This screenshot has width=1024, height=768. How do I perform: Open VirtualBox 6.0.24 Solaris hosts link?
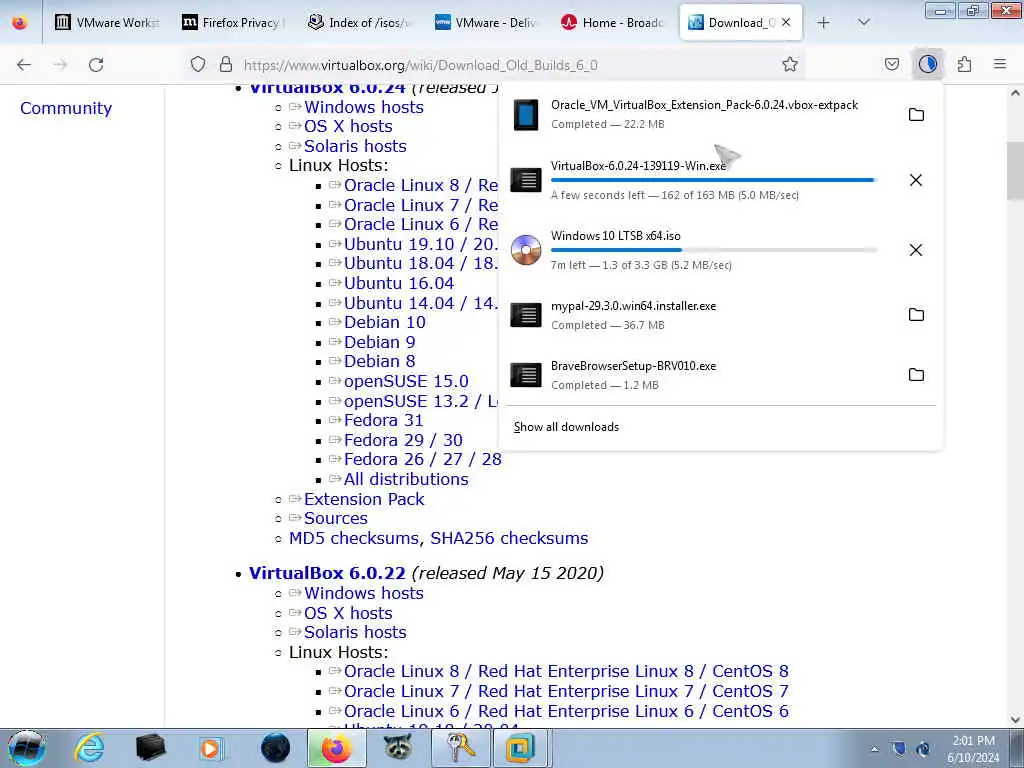(x=355, y=146)
